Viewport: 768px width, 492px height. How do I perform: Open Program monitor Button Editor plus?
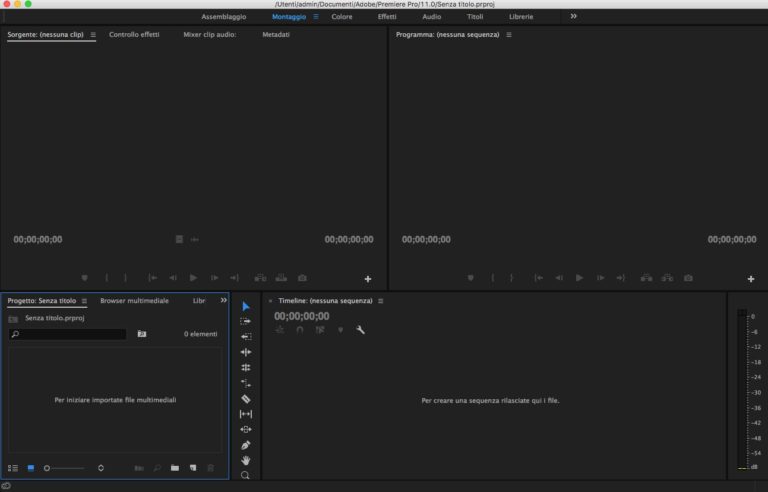(x=751, y=279)
